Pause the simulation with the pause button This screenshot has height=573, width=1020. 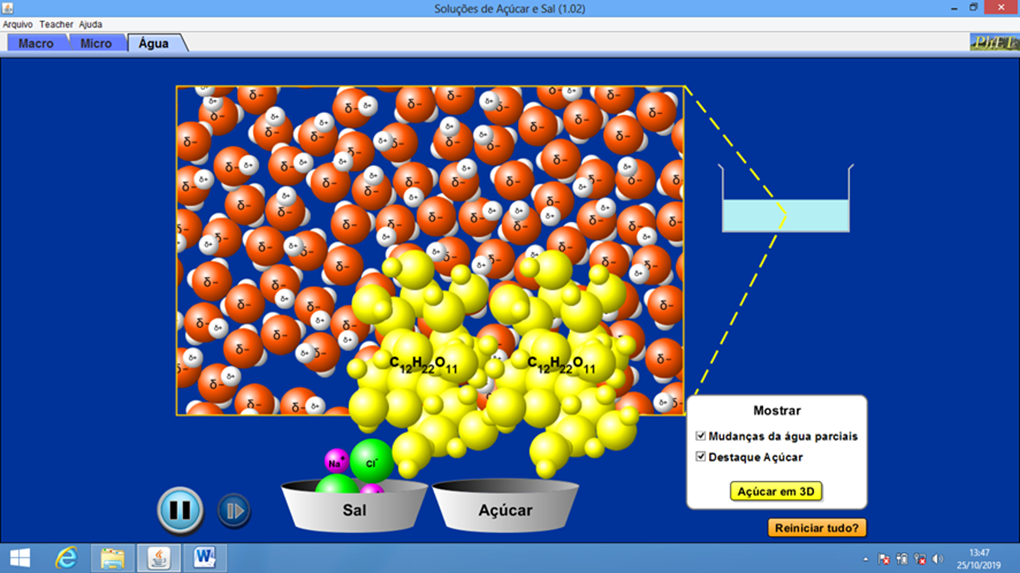tap(180, 510)
